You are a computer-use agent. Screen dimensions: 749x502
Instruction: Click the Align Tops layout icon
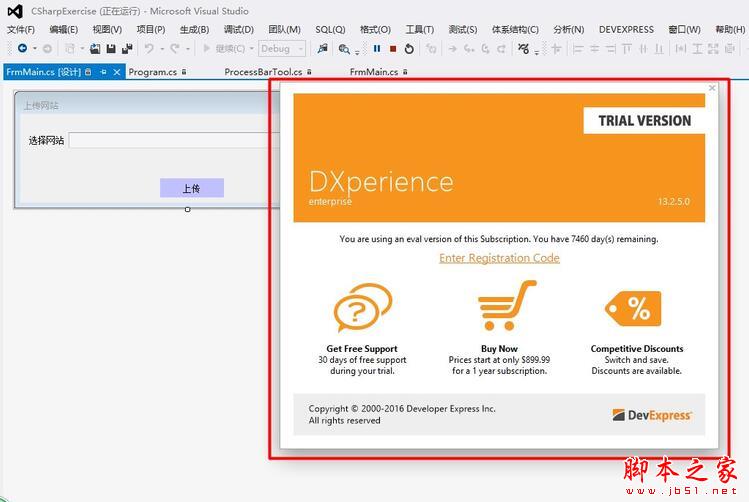coord(627,49)
